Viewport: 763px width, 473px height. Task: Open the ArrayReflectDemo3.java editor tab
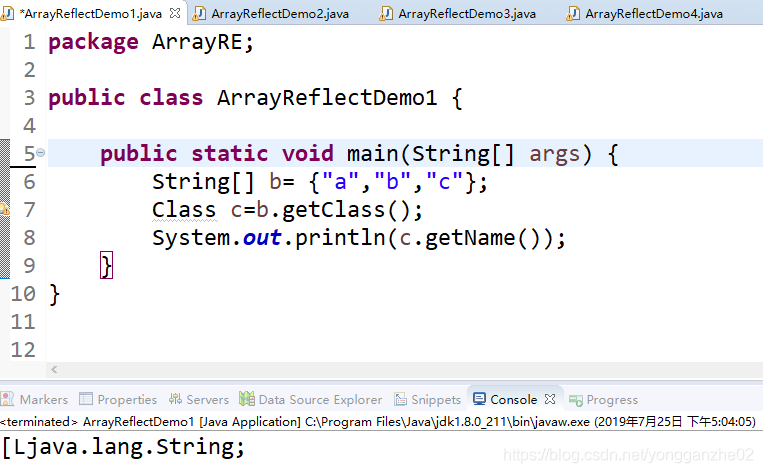[457, 14]
